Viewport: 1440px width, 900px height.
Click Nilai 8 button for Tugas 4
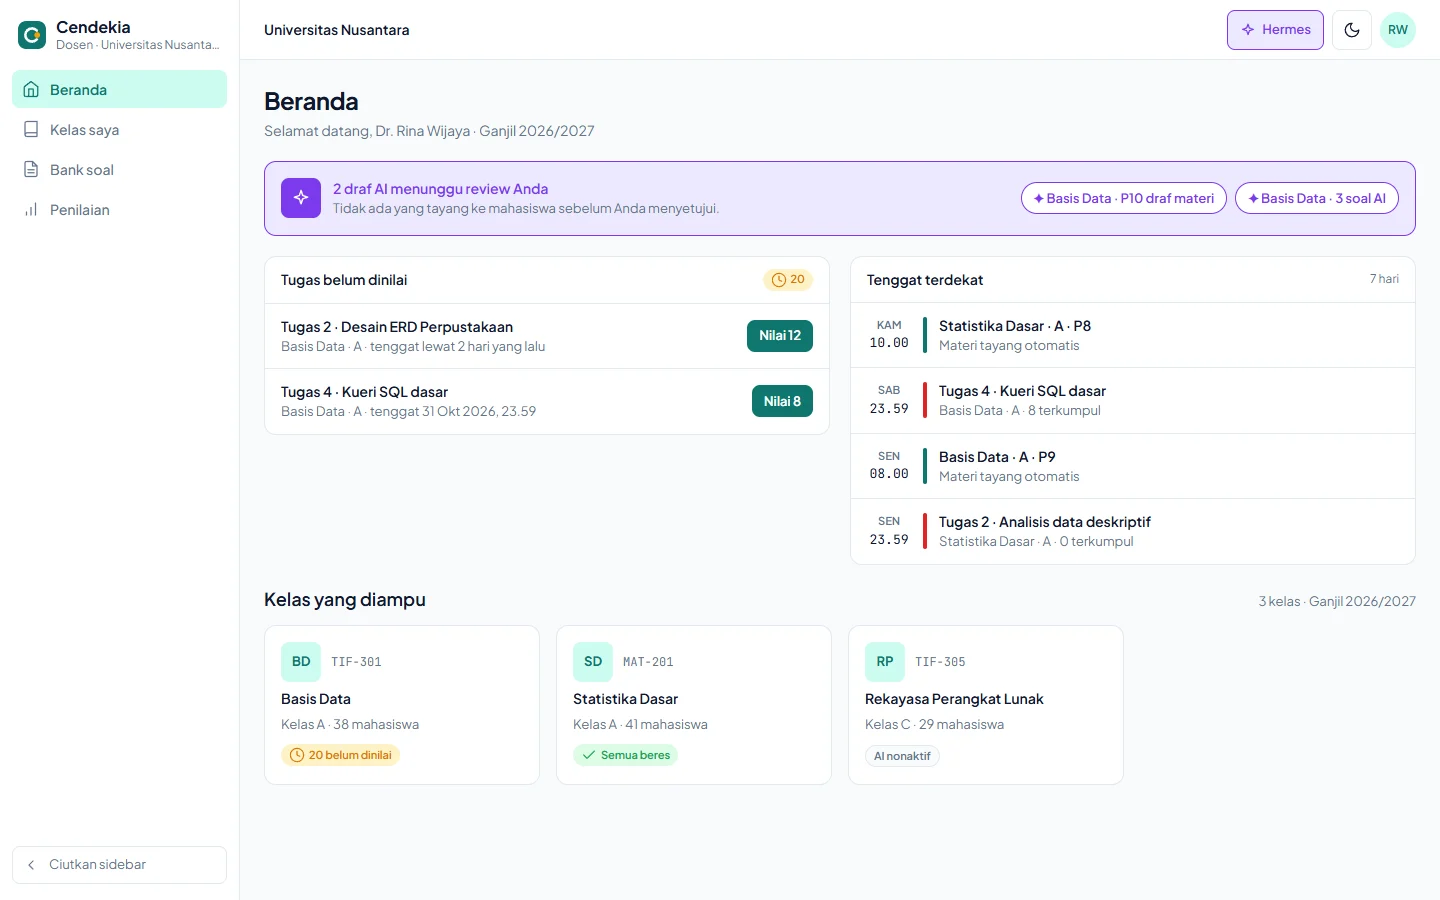tap(782, 401)
